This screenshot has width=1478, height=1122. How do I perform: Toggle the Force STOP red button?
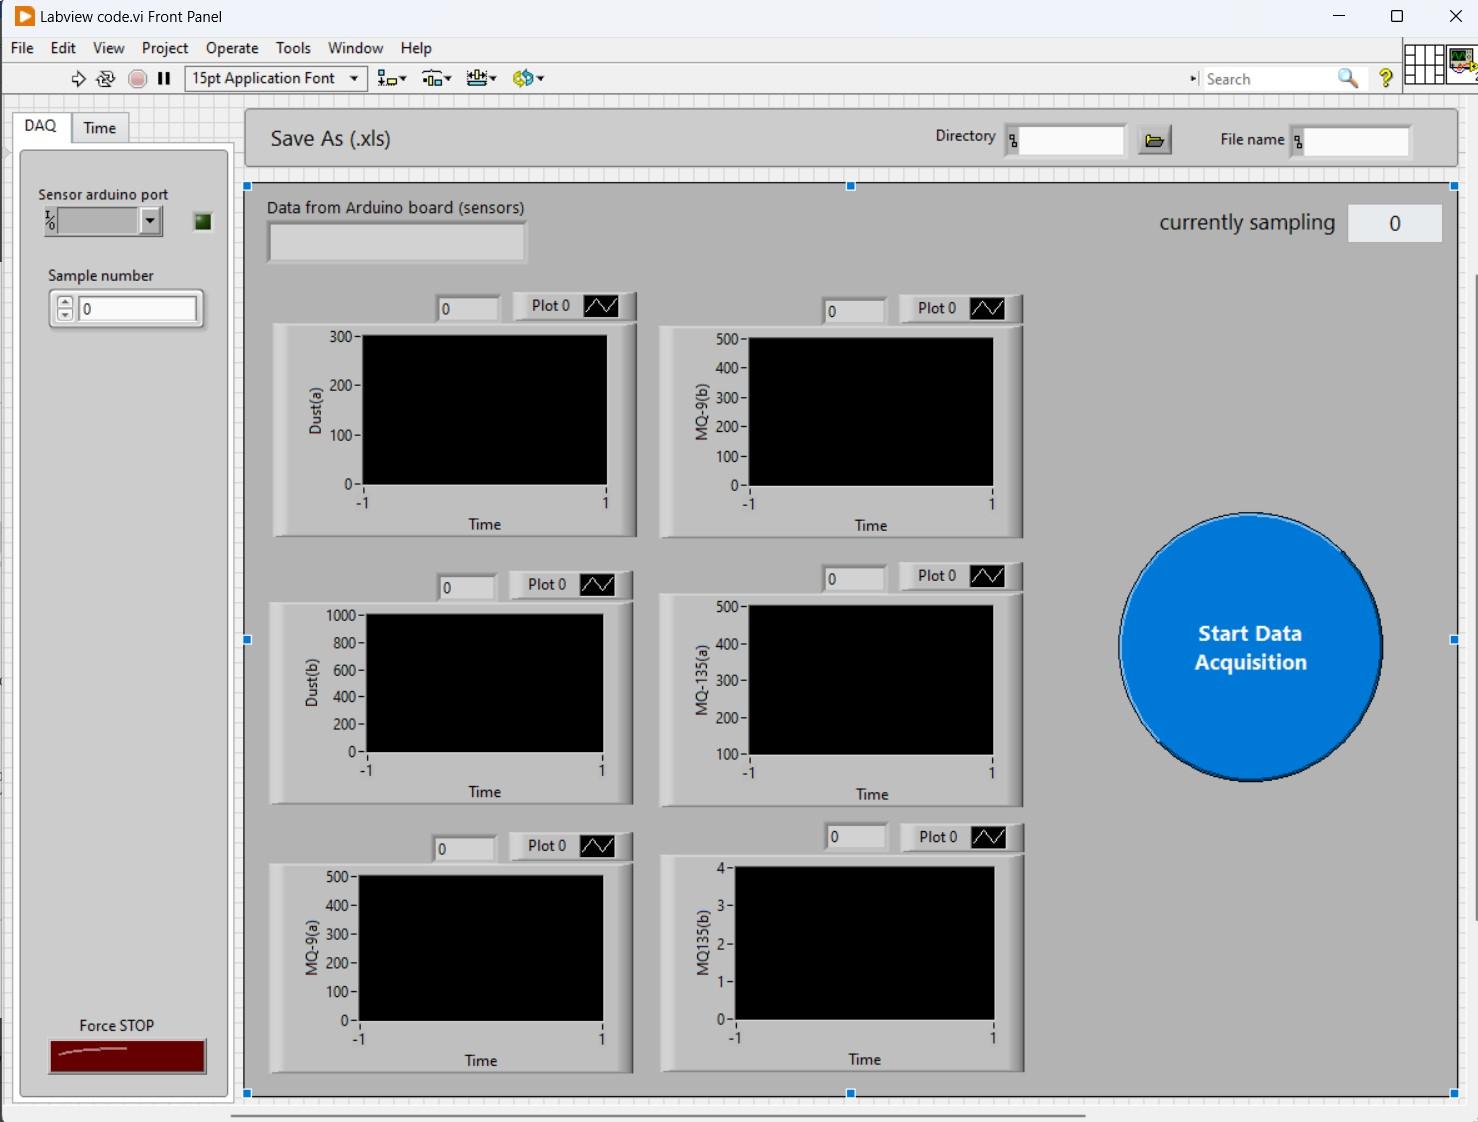coord(128,1057)
